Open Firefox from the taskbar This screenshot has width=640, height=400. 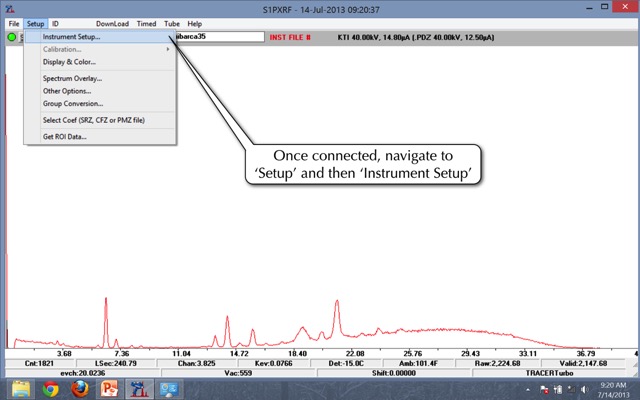click(80, 388)
